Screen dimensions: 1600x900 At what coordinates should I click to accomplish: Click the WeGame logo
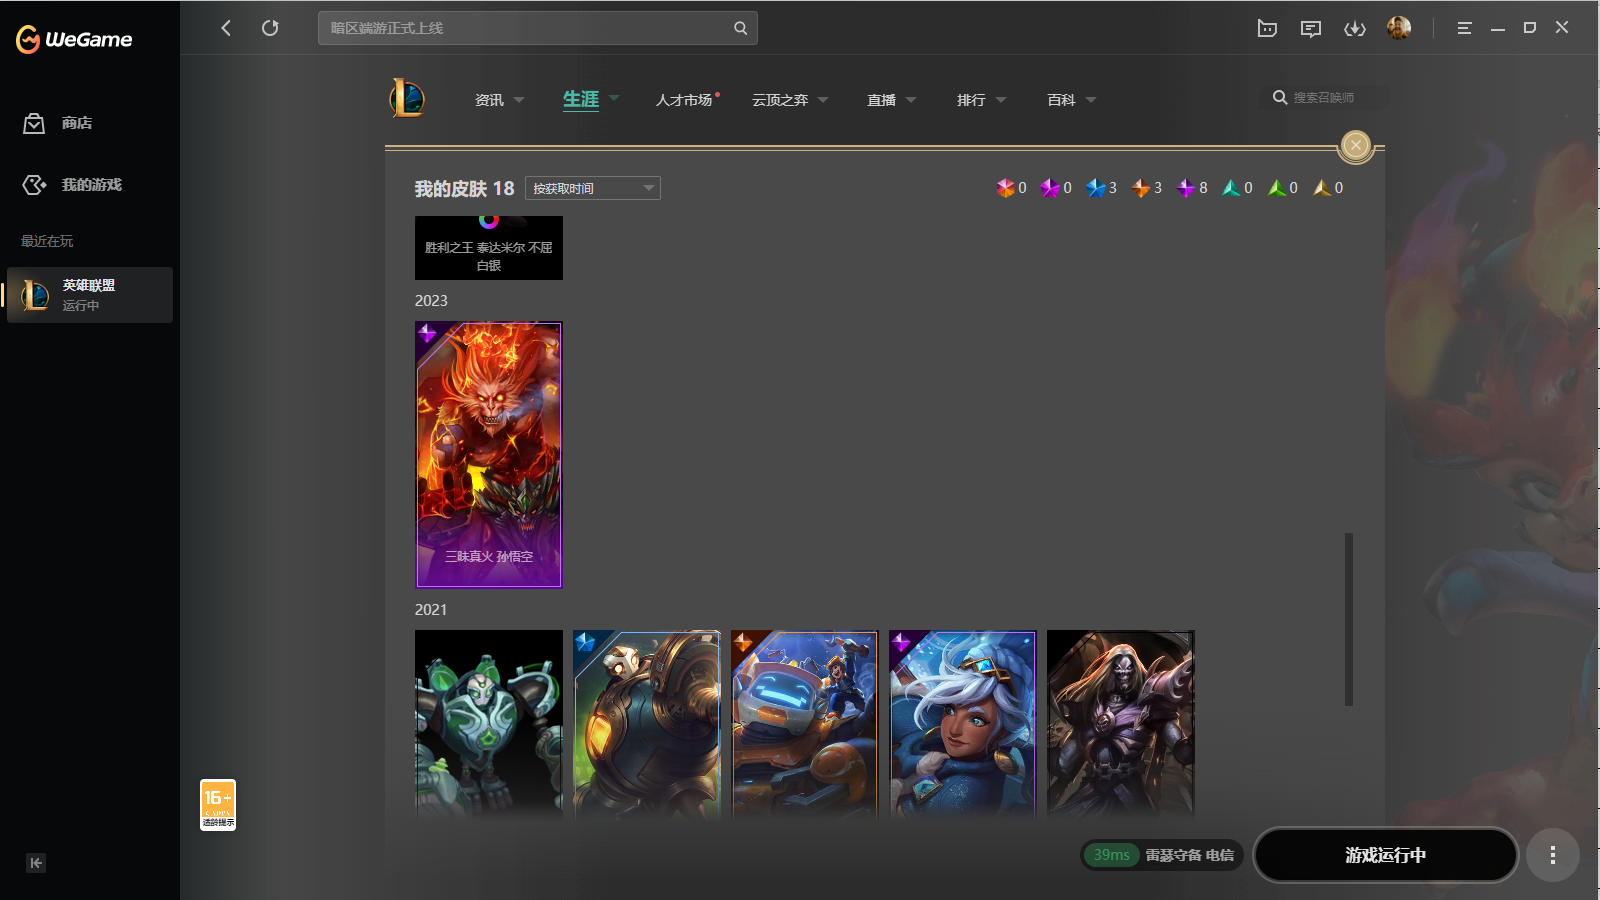[74, 39]
